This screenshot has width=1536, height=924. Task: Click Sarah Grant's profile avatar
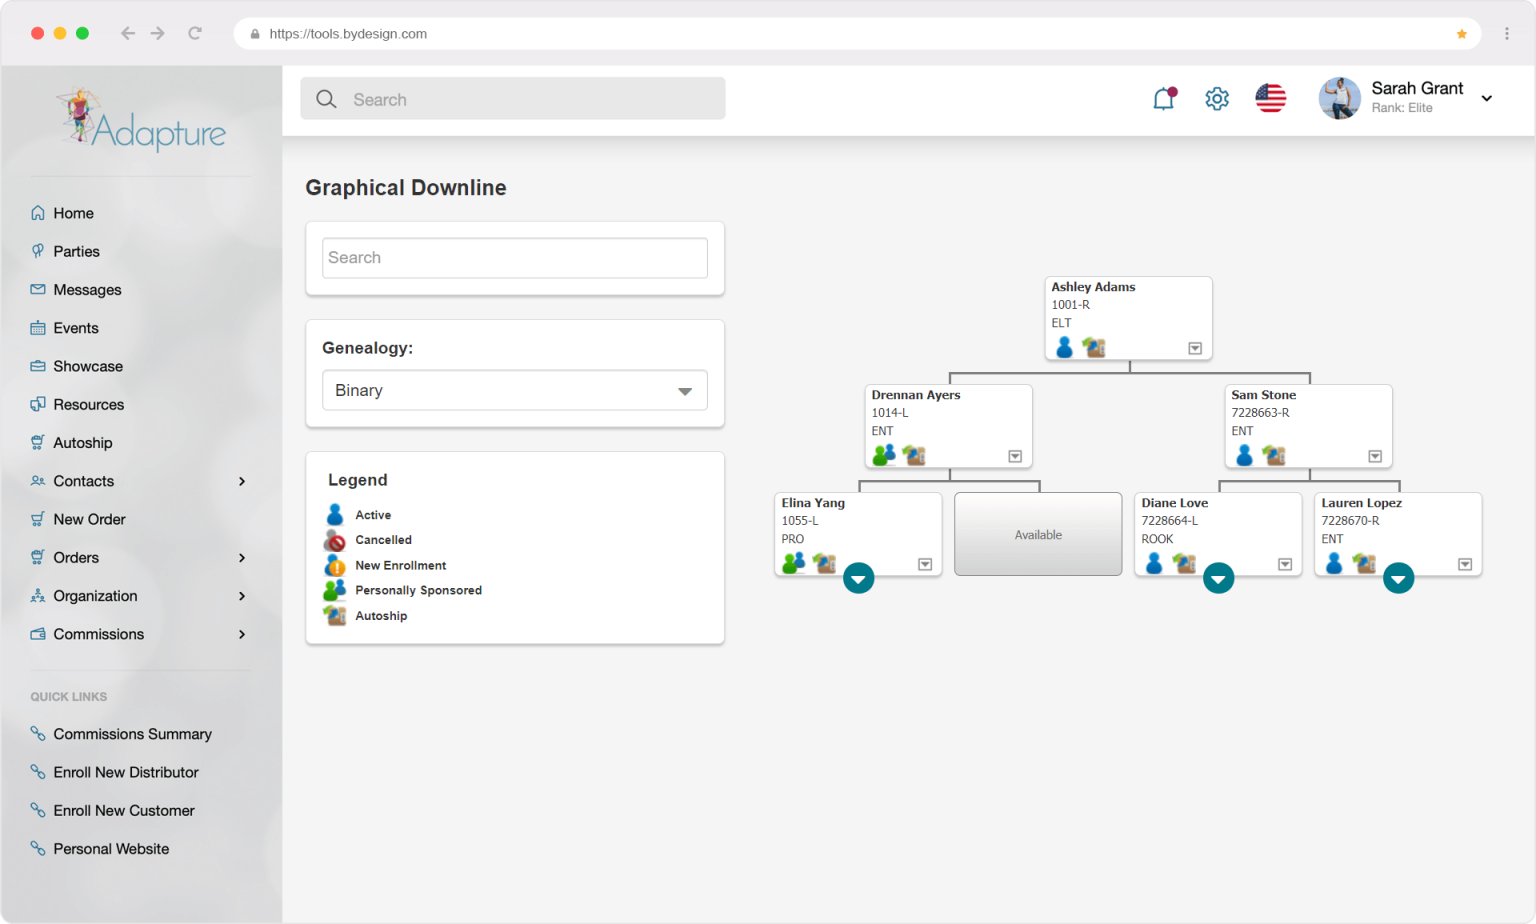pyautogui.click(x=1339, y=99)
